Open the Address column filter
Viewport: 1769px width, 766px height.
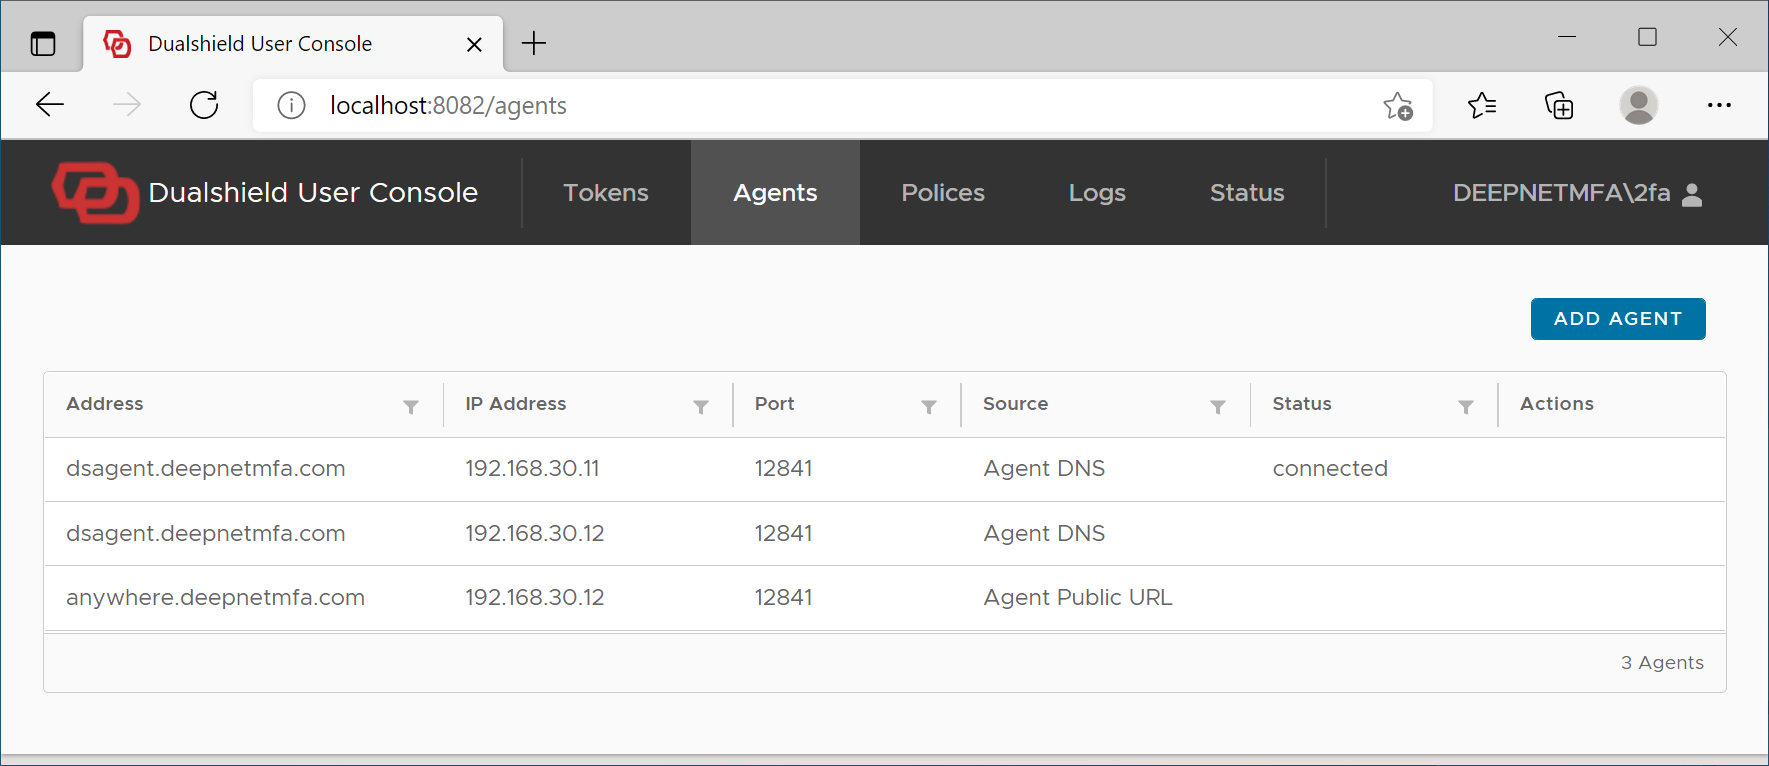(x=411, y=406)
